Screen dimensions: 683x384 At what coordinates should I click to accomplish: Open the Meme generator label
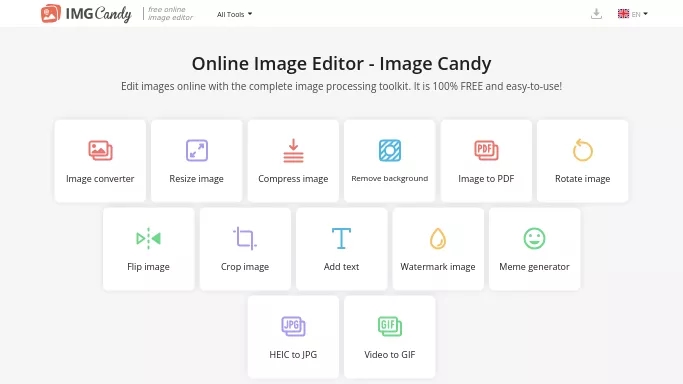(x=534, y=266)
